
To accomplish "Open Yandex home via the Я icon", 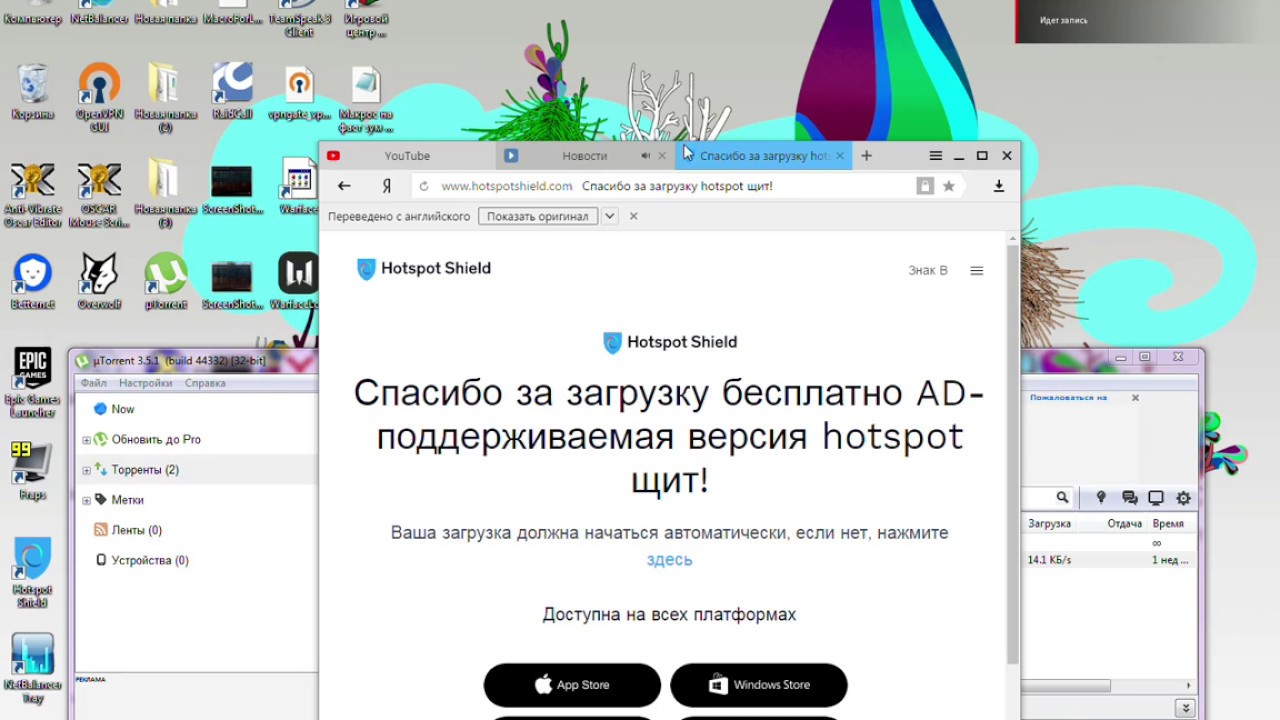I will tap(386, 186).
